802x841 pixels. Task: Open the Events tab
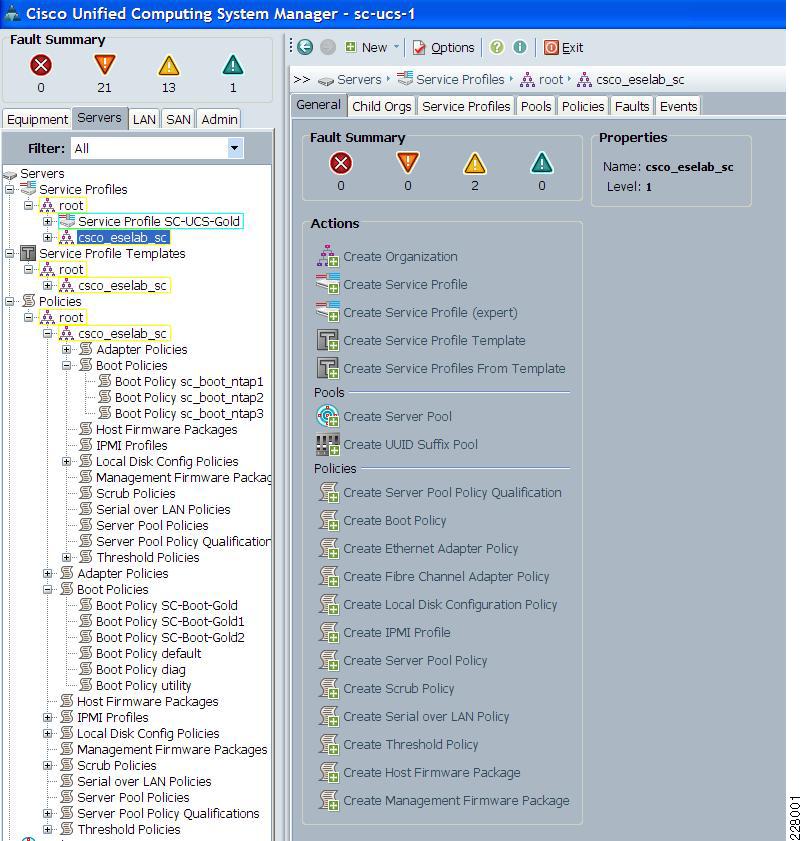click(x=679, y=106)
